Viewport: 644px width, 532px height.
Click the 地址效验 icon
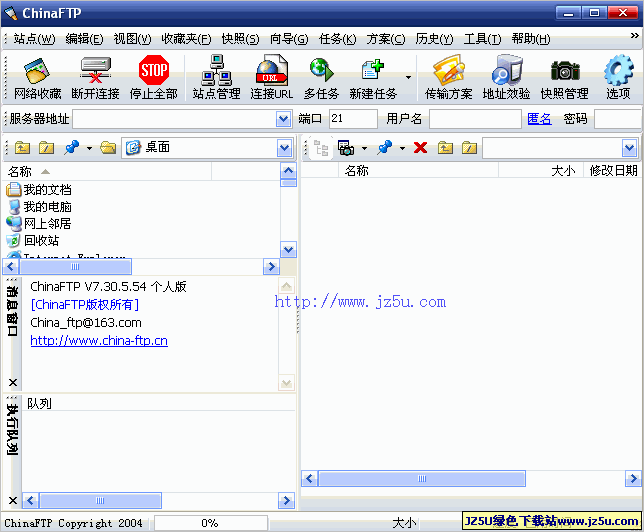[506, 78]
